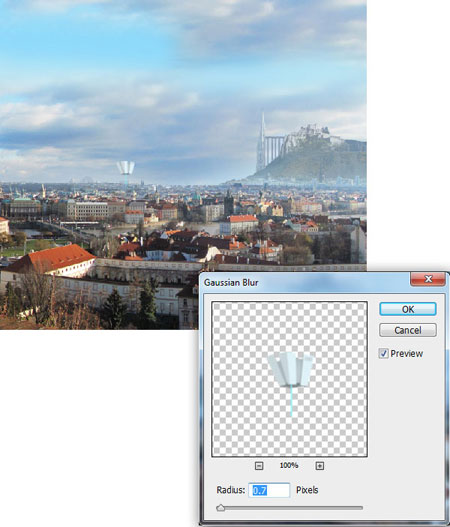Click the Radius slider handle

pyautogui.click(x=220, y=508)
